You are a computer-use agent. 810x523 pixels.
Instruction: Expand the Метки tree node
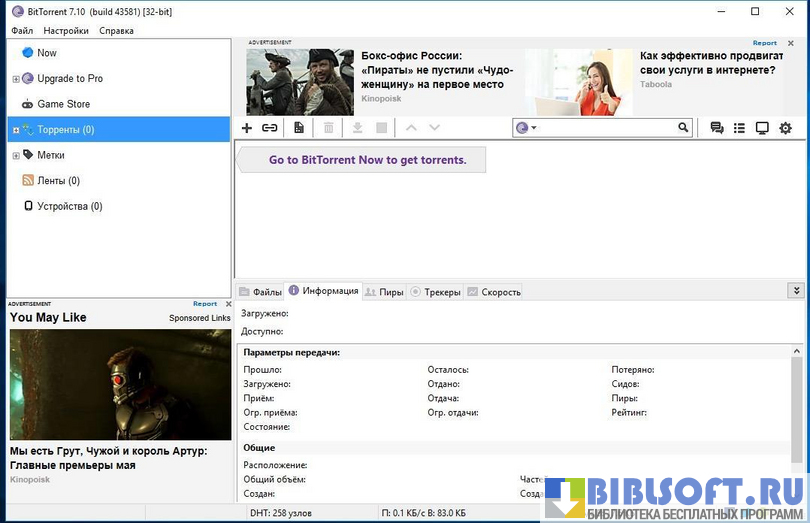coord(15,156)
